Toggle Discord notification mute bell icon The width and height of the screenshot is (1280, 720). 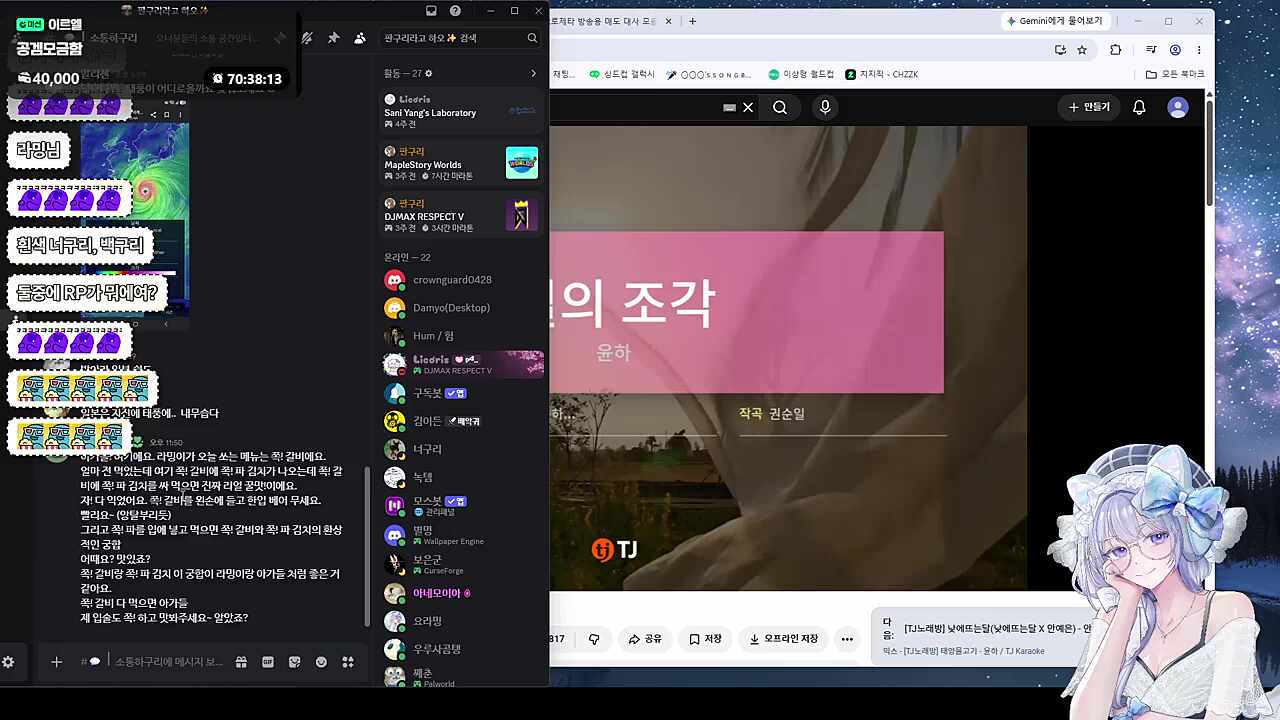[307, 38]
